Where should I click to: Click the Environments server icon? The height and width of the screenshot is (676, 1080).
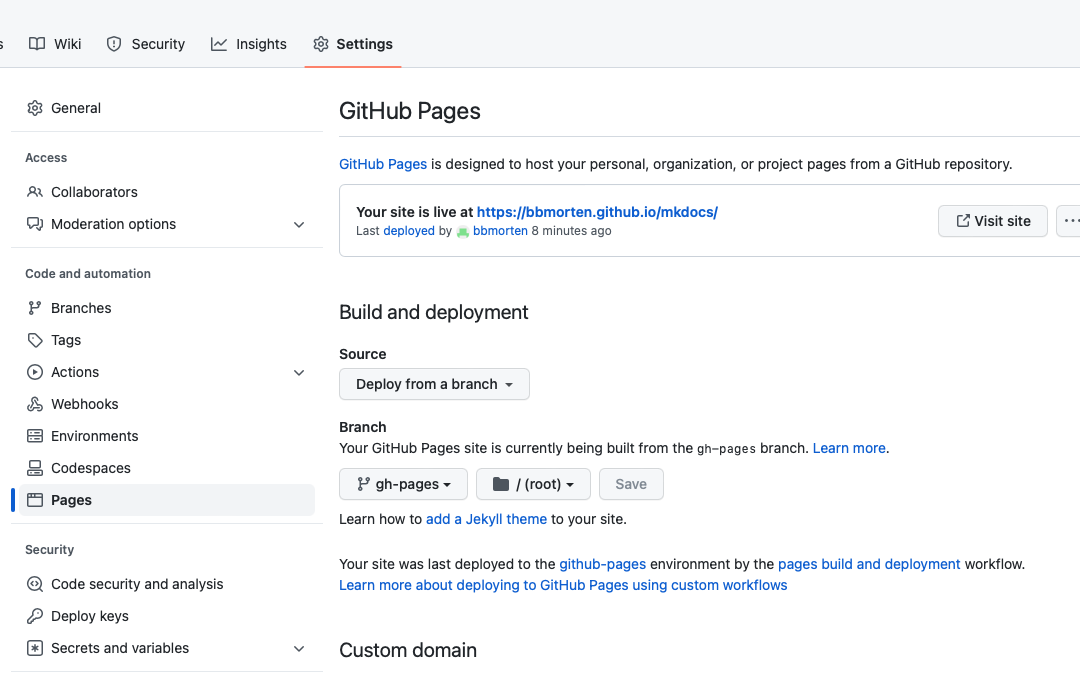(x=35, y=436)
